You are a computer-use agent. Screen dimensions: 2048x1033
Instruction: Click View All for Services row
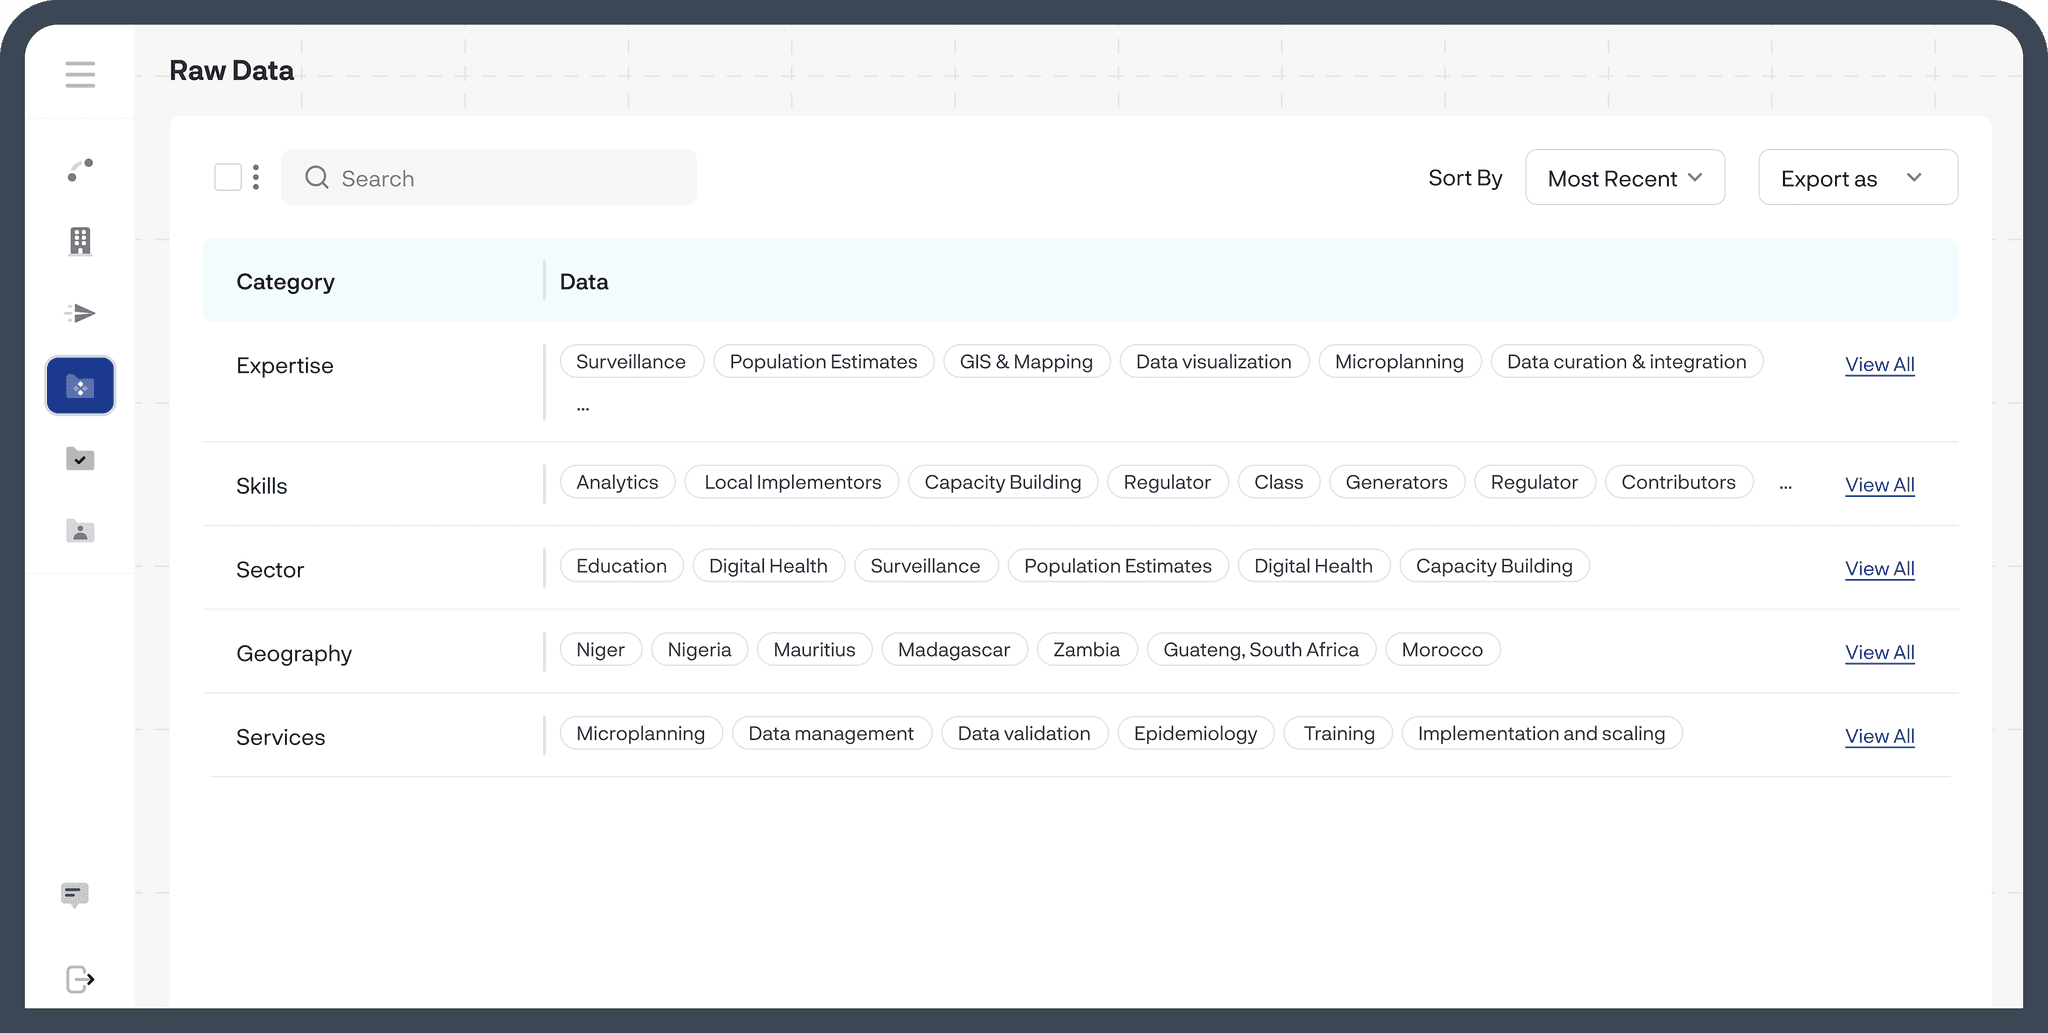[x=1880, y=737]
